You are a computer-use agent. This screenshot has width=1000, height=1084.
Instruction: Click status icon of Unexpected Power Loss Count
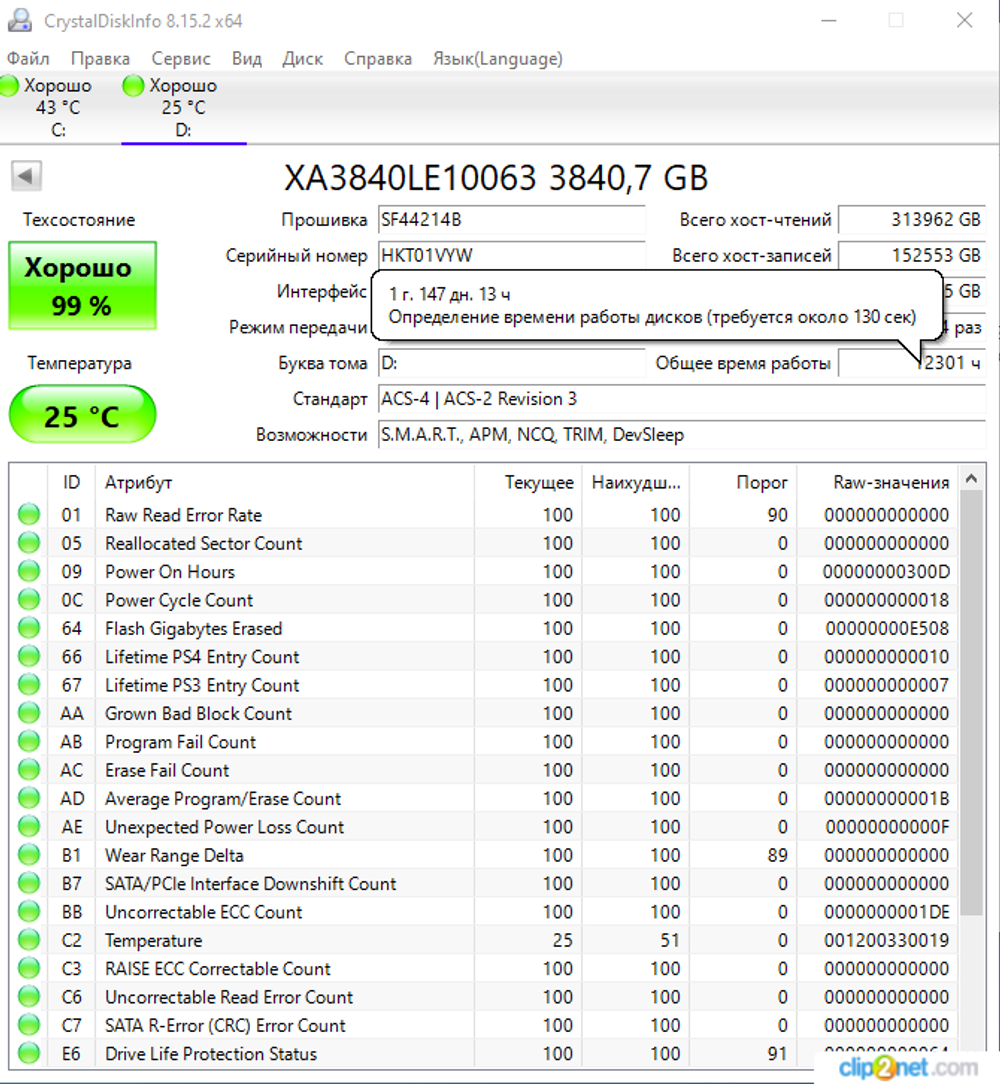tap(29, 826)
